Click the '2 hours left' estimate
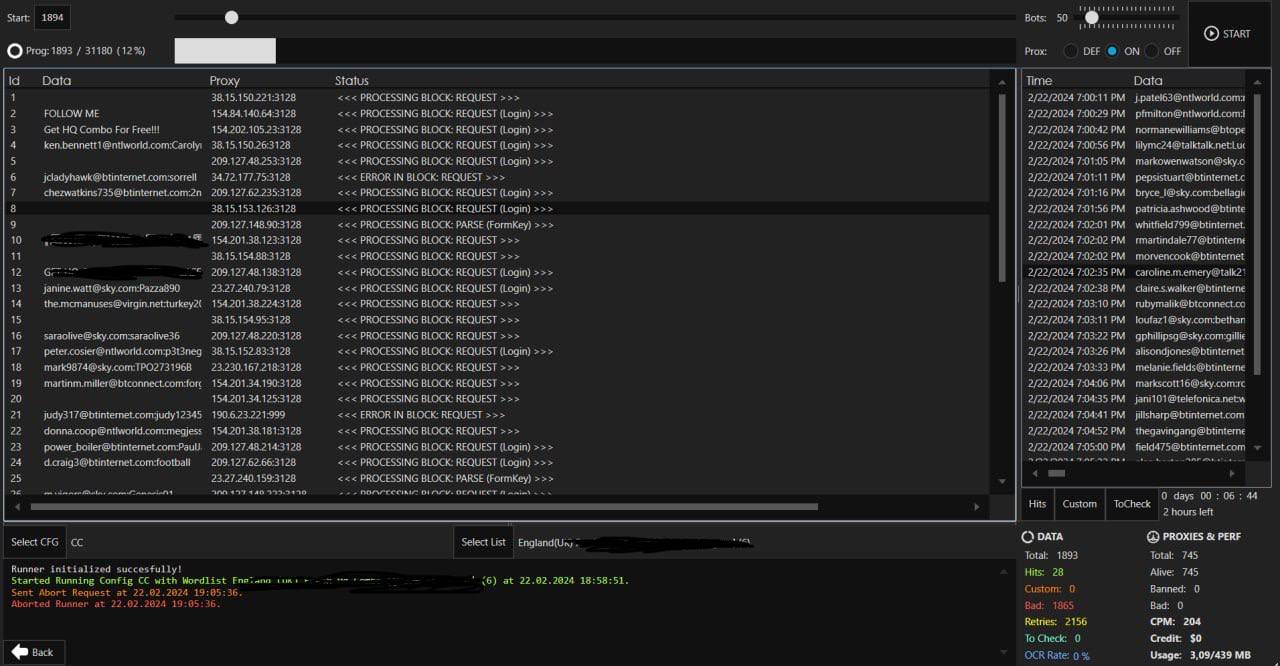Image resolution: width=1280 pixels, height=666 pixels. (x=1187, y=512)
